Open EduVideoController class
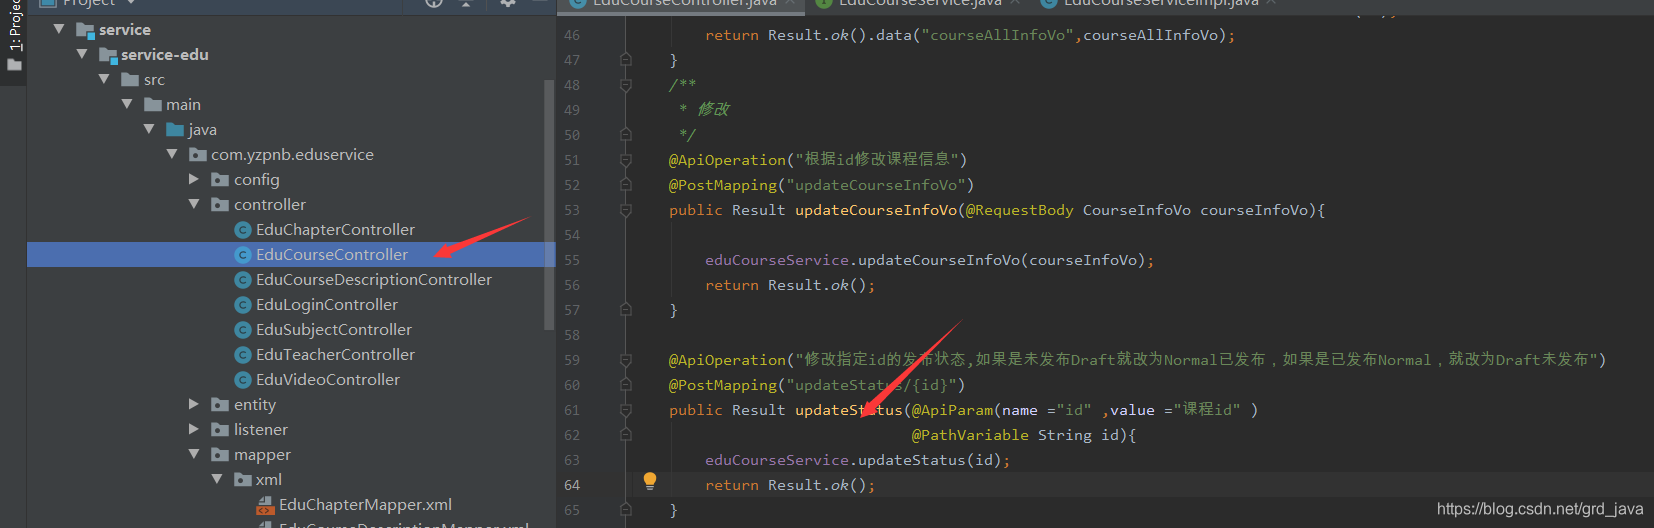The width and height of the screenshot is (1654, 528). click(328, 380)
